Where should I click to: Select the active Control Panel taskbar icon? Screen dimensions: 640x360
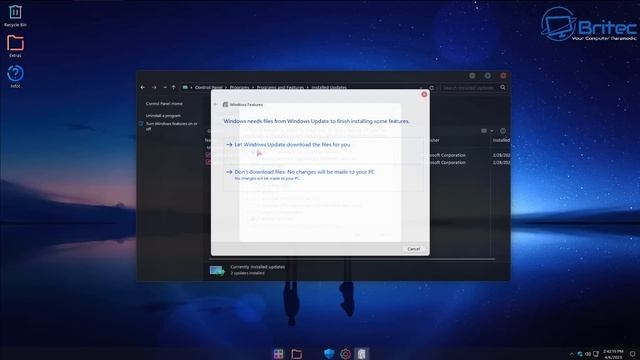point(362,353)
